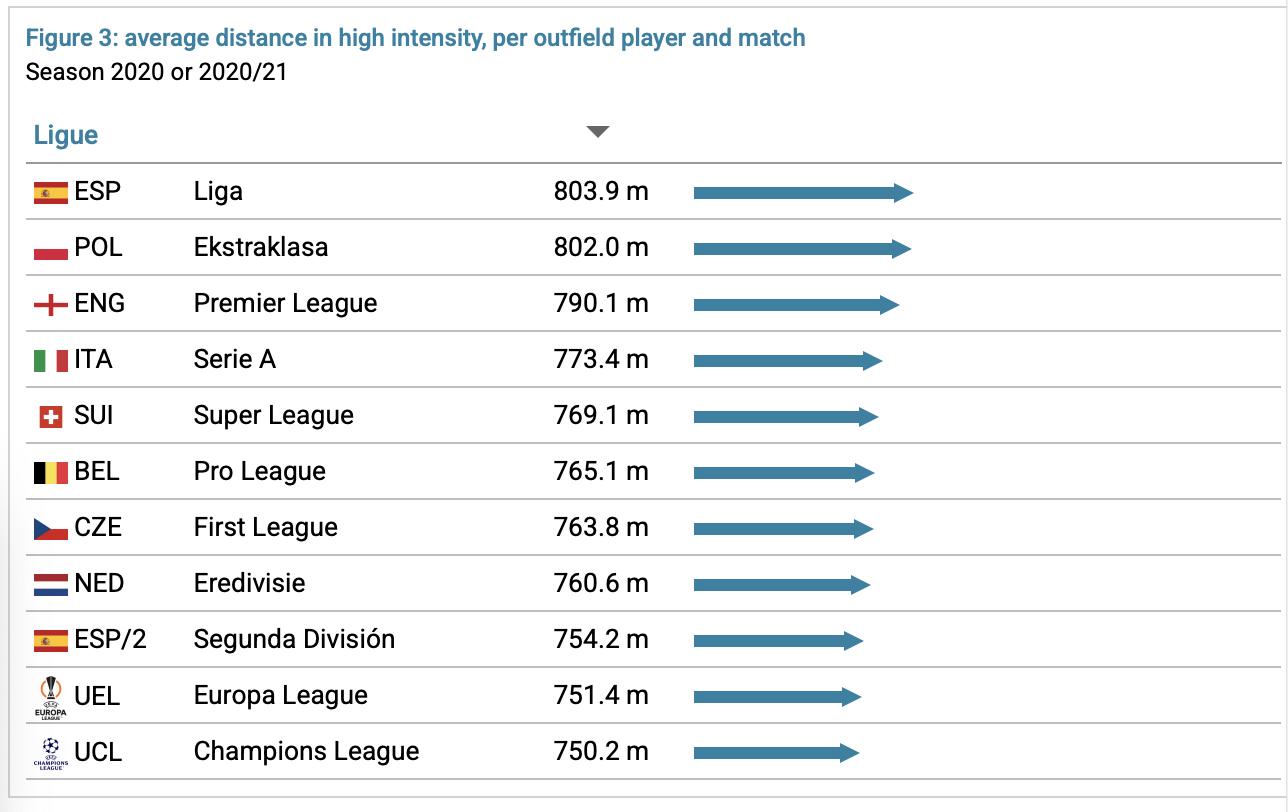Click the Champions League distance bar
This screenshot has width=1288, height=812.
775,753
